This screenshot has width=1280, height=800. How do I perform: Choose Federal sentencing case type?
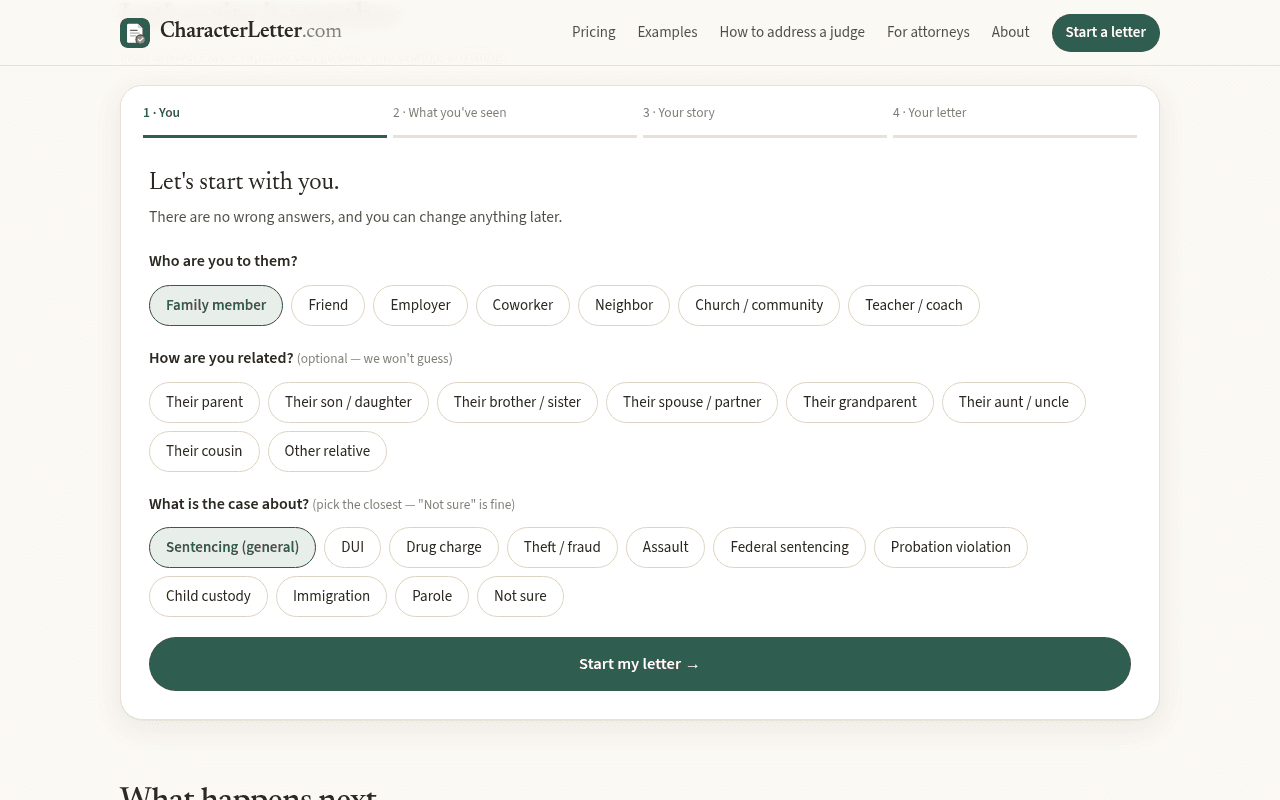(x=789, y=547)
